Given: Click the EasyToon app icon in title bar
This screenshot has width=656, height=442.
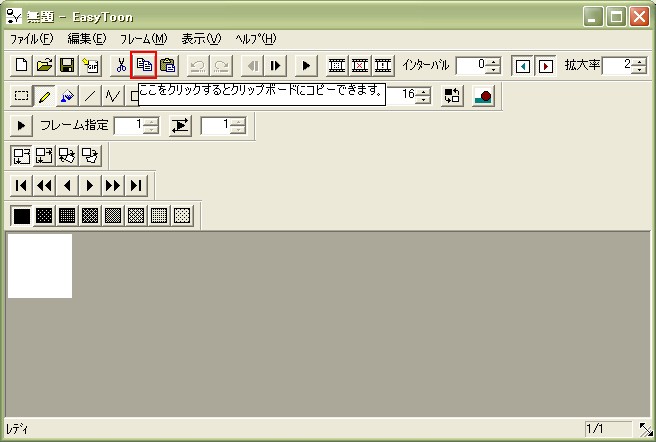Looking at the screenshot, I should (x=14, y=15).
